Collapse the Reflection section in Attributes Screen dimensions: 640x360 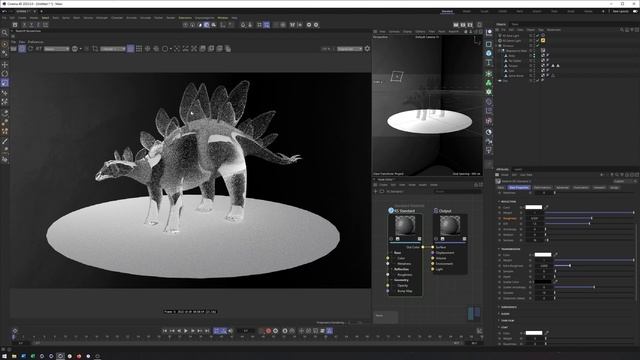tap(499, 202)
